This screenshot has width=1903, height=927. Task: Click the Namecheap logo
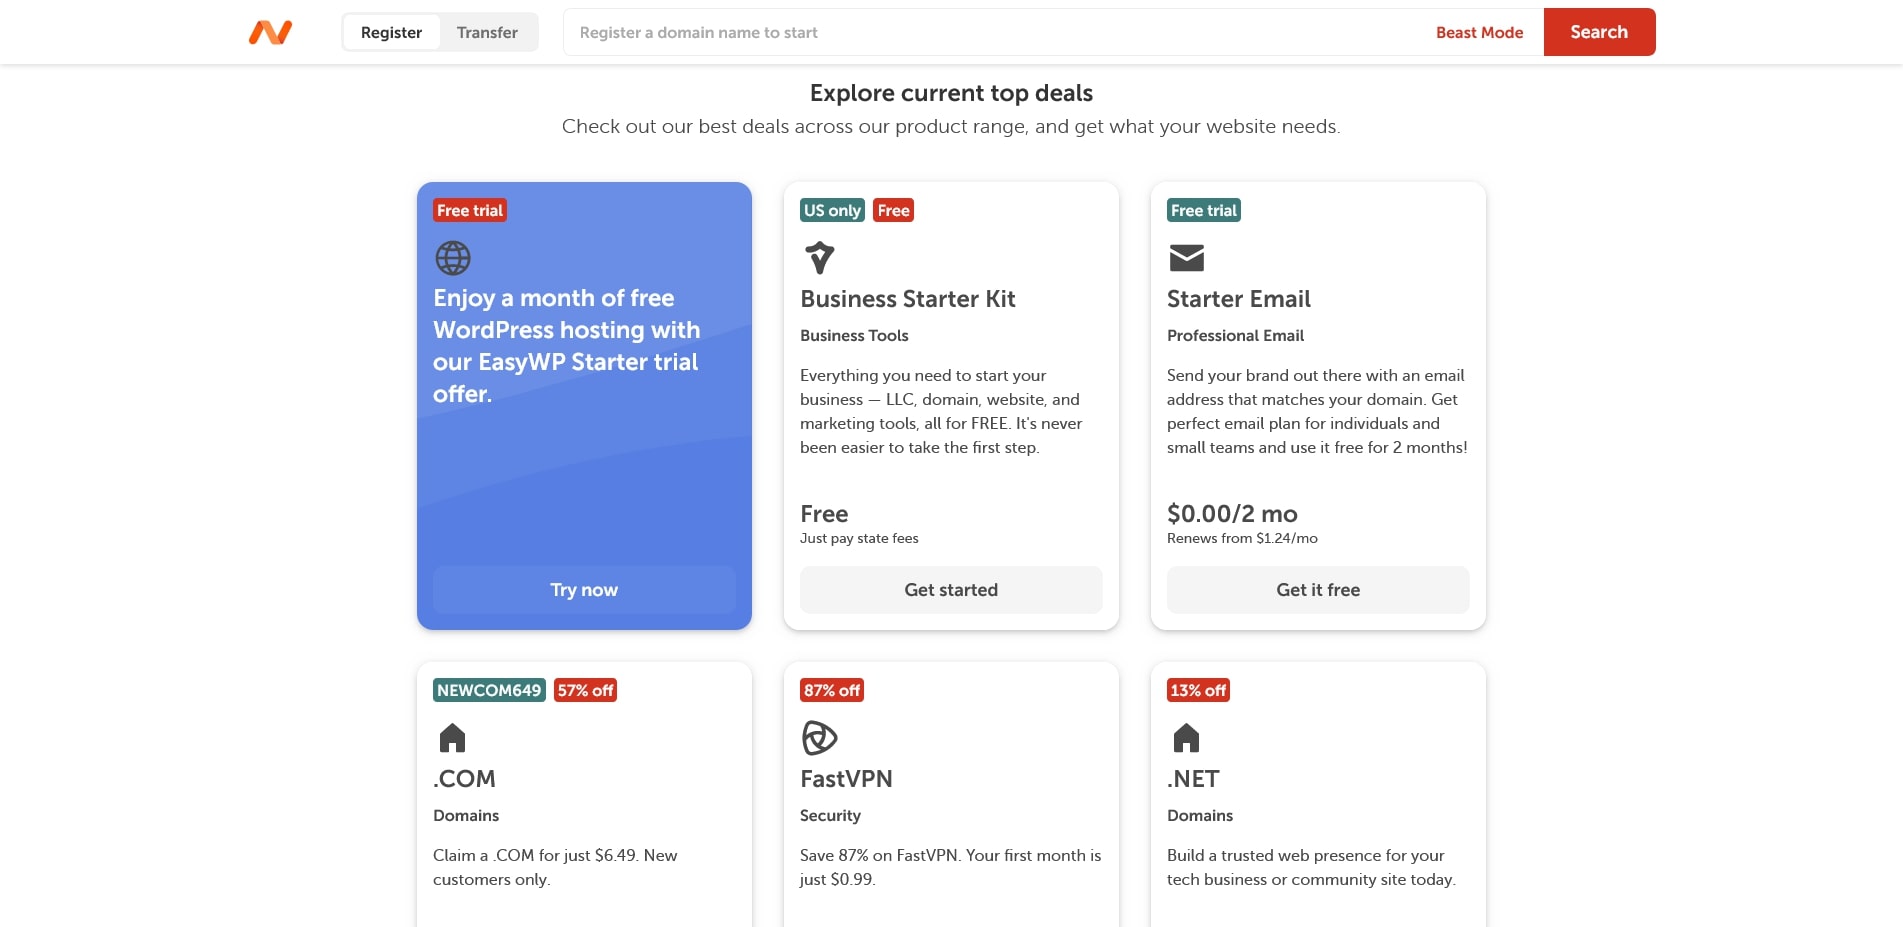pyautogui.click(x=269, y=31)
